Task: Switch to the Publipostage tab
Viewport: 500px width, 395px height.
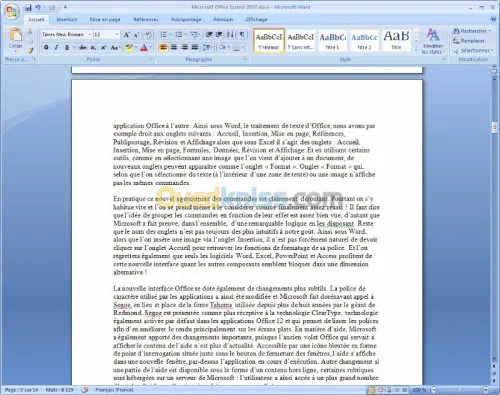Action: 186,19
